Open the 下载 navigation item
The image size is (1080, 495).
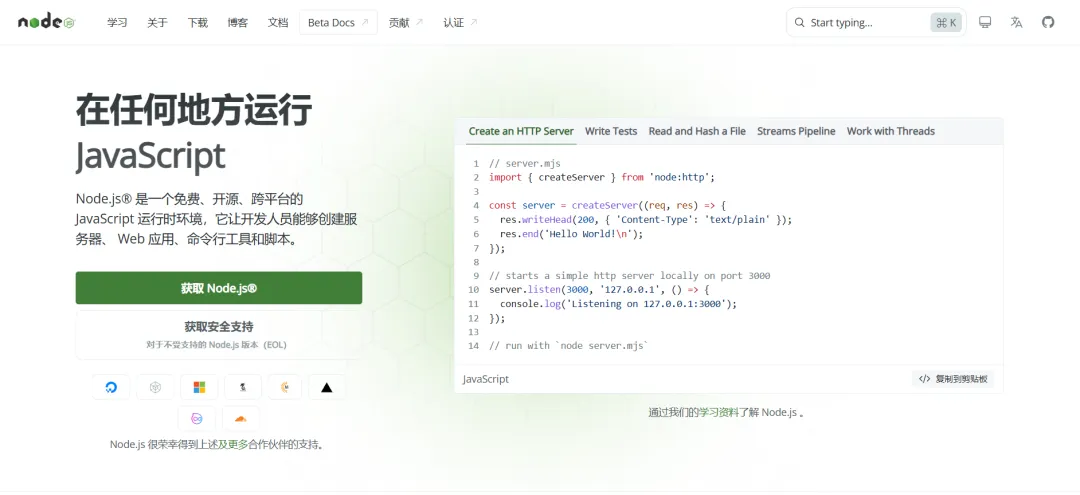coord(197,23)
